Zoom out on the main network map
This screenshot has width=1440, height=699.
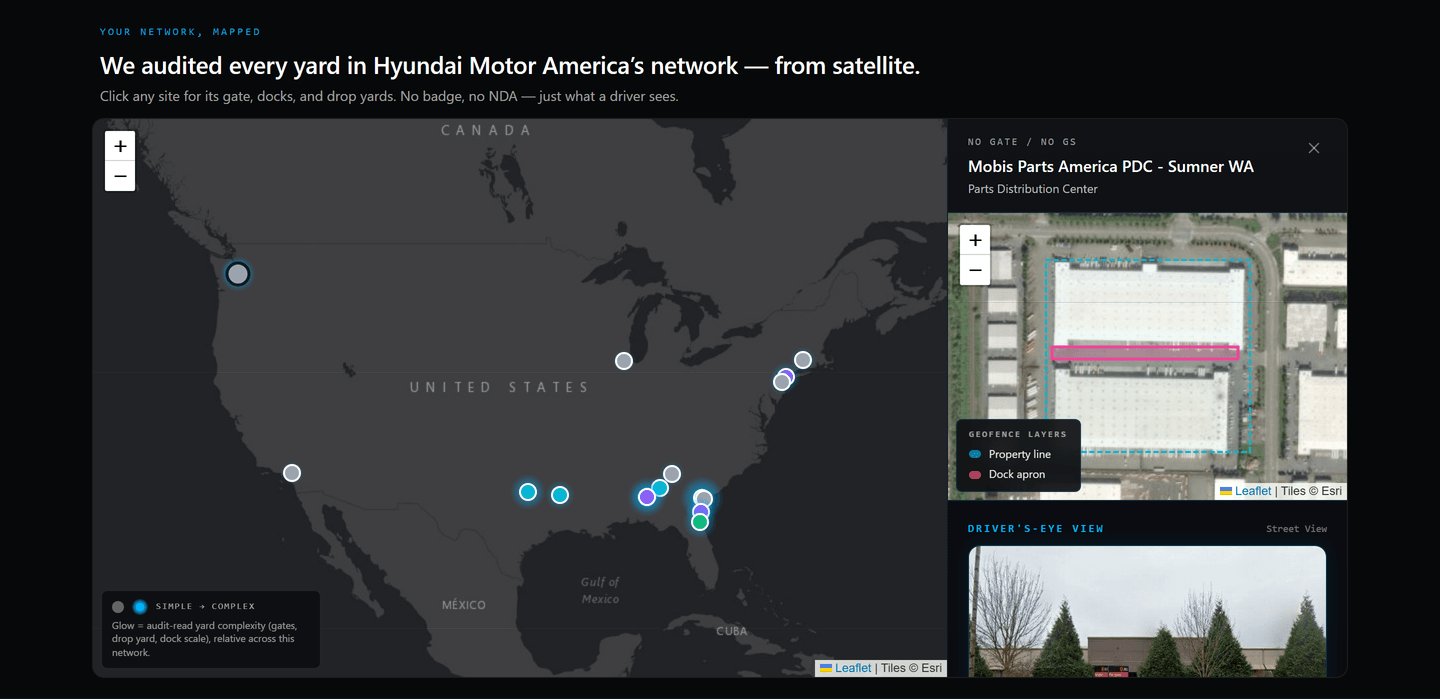120,176
